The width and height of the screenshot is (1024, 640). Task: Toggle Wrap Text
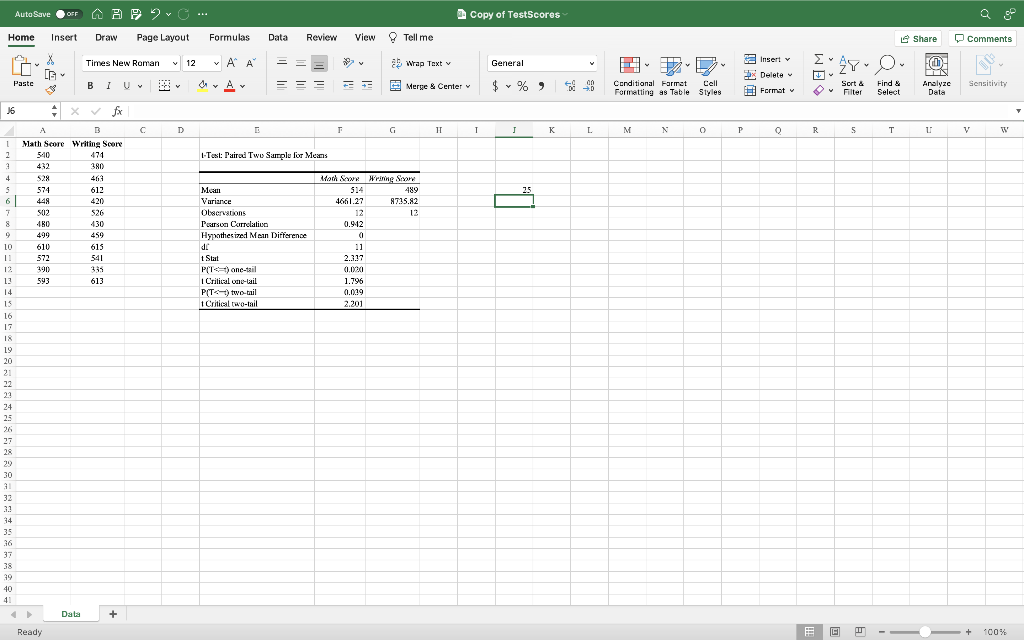tap(421, 63)
